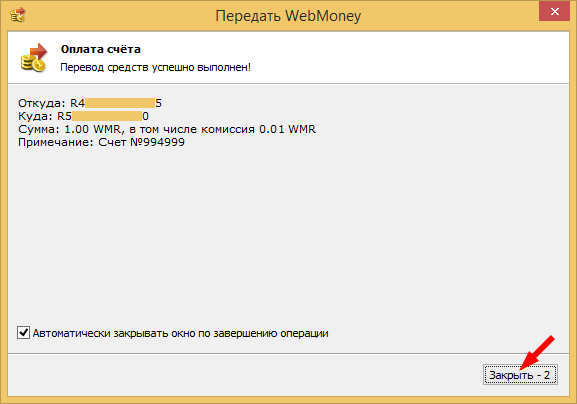The height and width of the screenshot is (404, 577).
Task: Click the coins payment icon in header
Action: [x=33, y=58]
